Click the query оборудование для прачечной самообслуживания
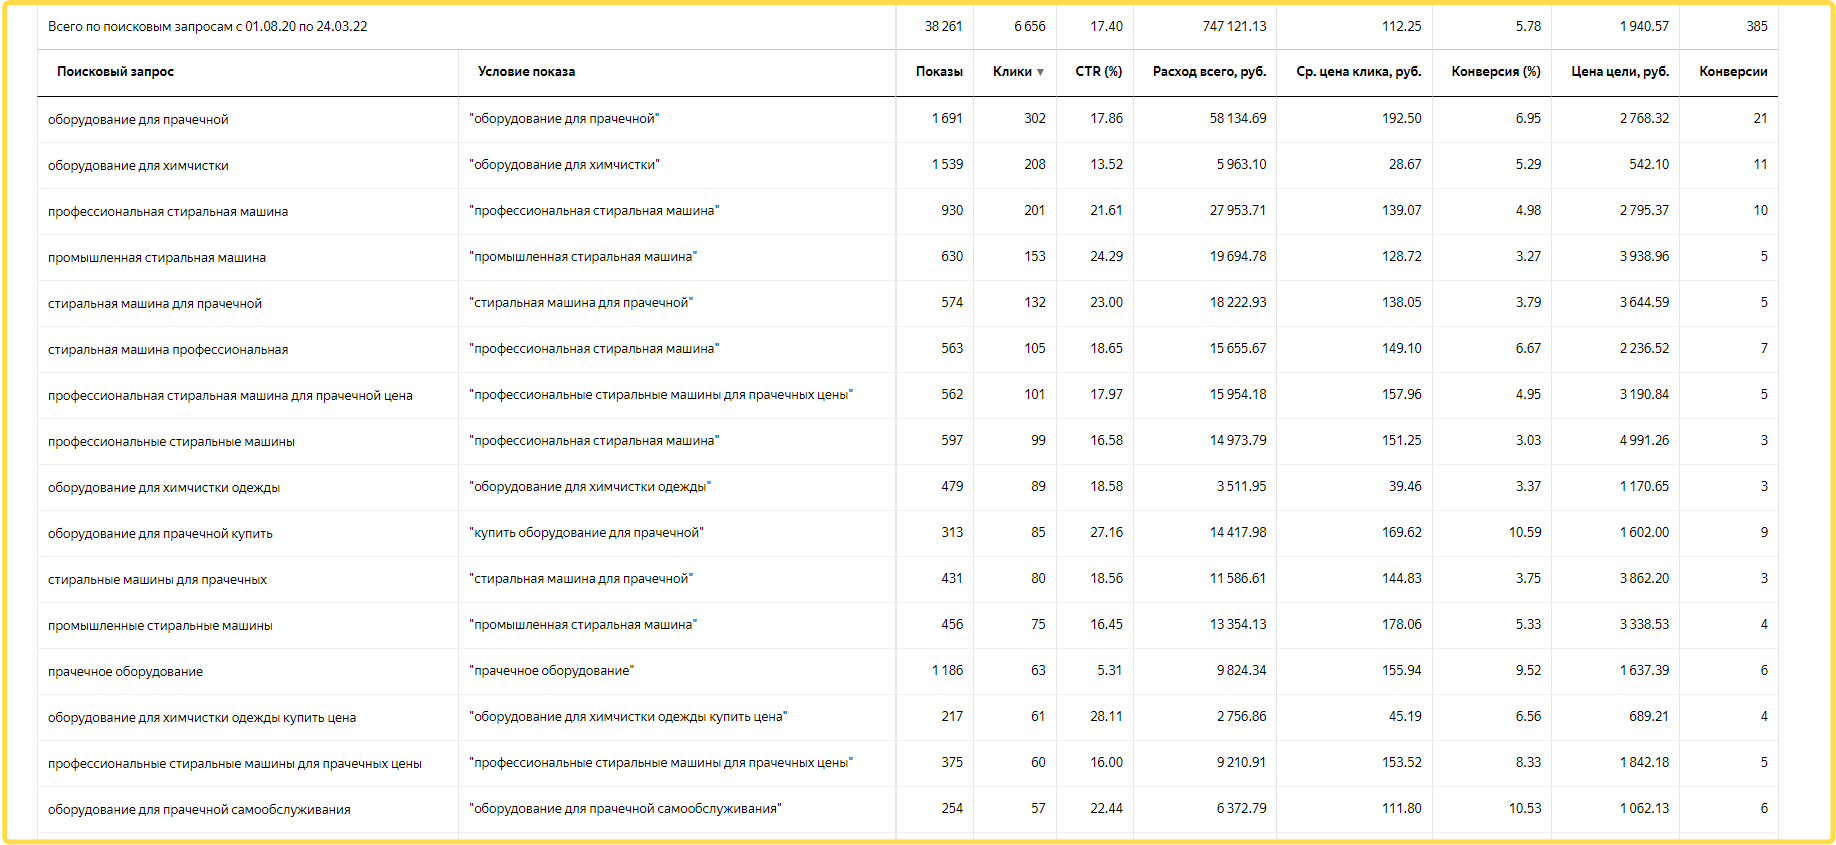 click(x=199, y=810)
